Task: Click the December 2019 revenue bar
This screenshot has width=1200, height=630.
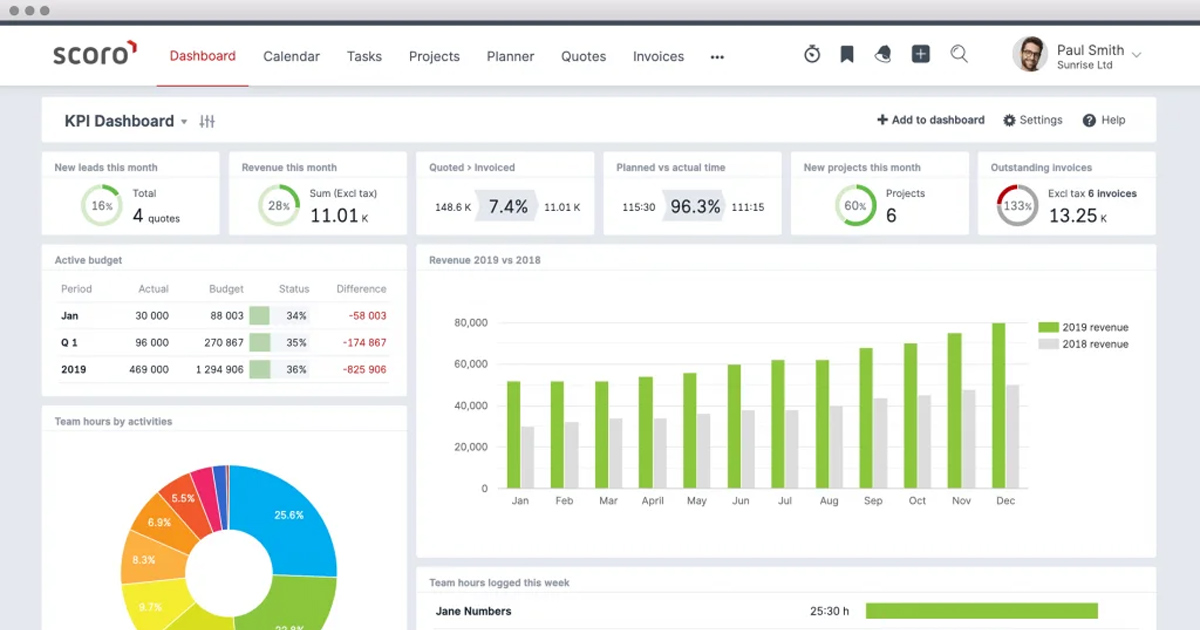Action: pyautogui.click(x=998, y=405)
